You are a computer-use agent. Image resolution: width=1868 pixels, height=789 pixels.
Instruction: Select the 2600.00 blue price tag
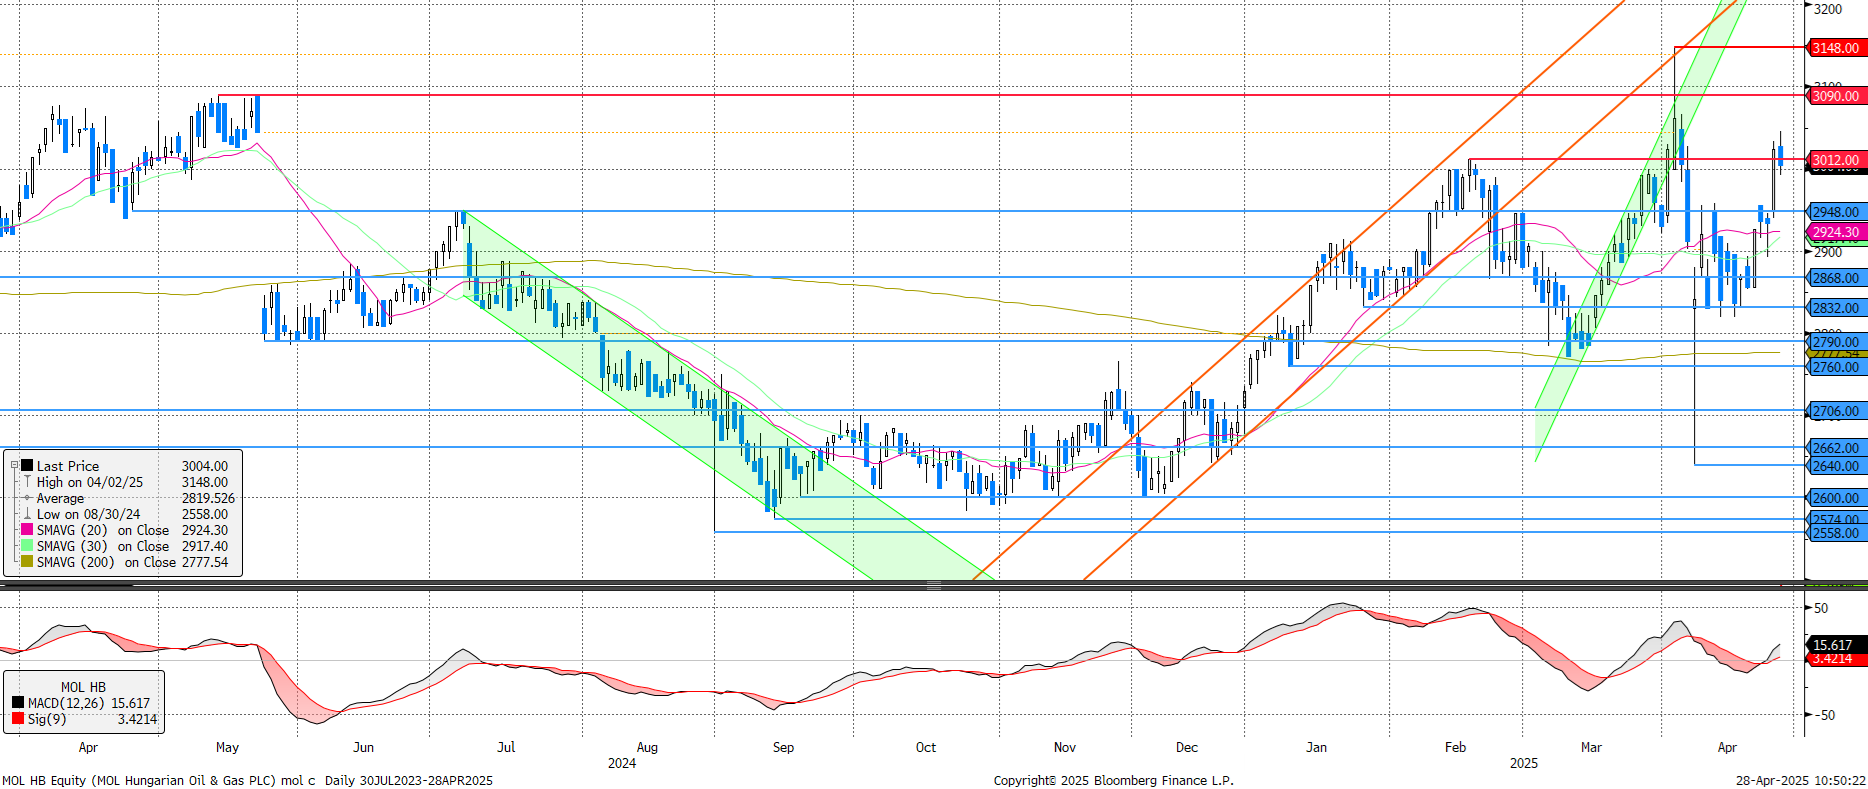(1836, 498)
